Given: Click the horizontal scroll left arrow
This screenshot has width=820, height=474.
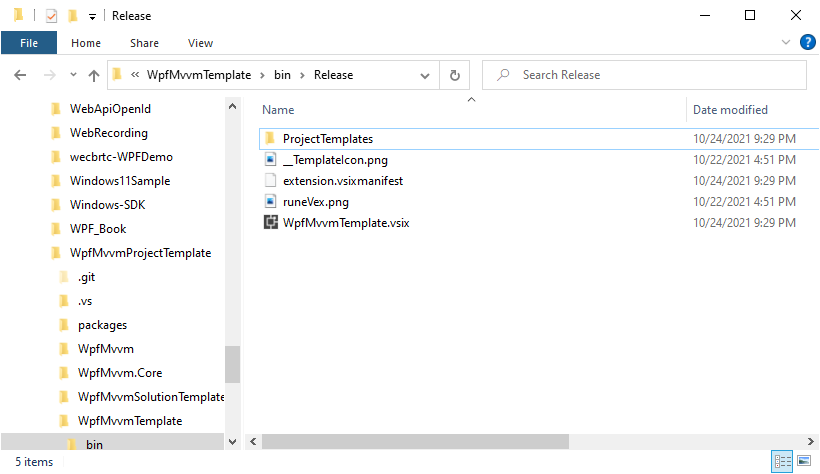Looking at the screenshot, I should click(x=253, y=442).
